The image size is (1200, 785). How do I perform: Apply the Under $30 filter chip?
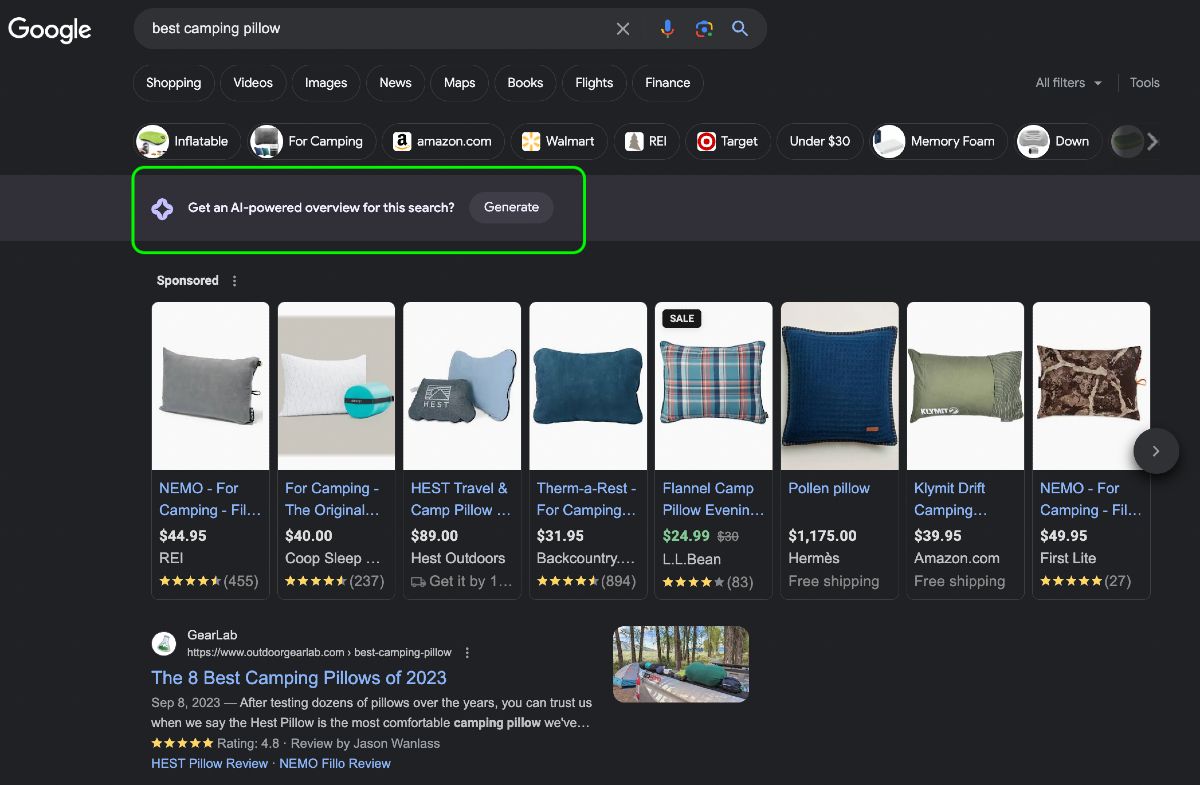820,141
